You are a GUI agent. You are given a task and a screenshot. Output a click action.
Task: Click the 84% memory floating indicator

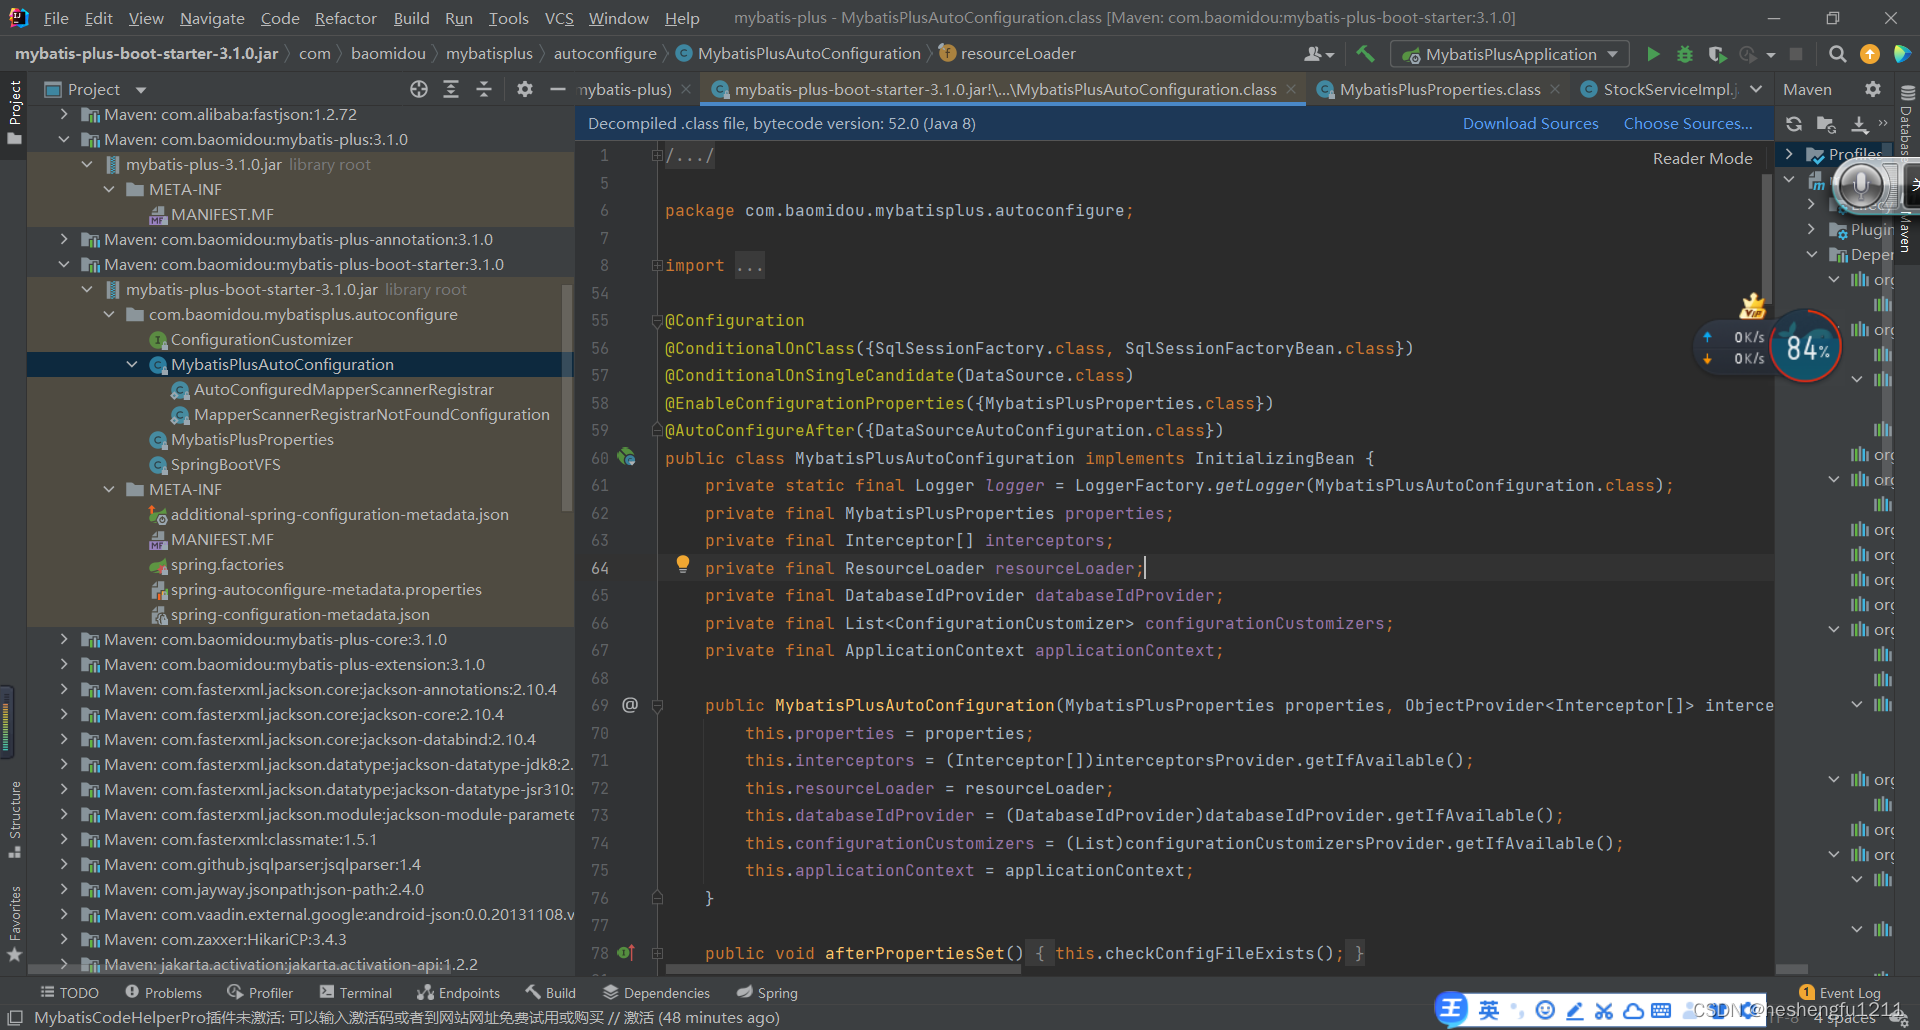point(1806,347)
